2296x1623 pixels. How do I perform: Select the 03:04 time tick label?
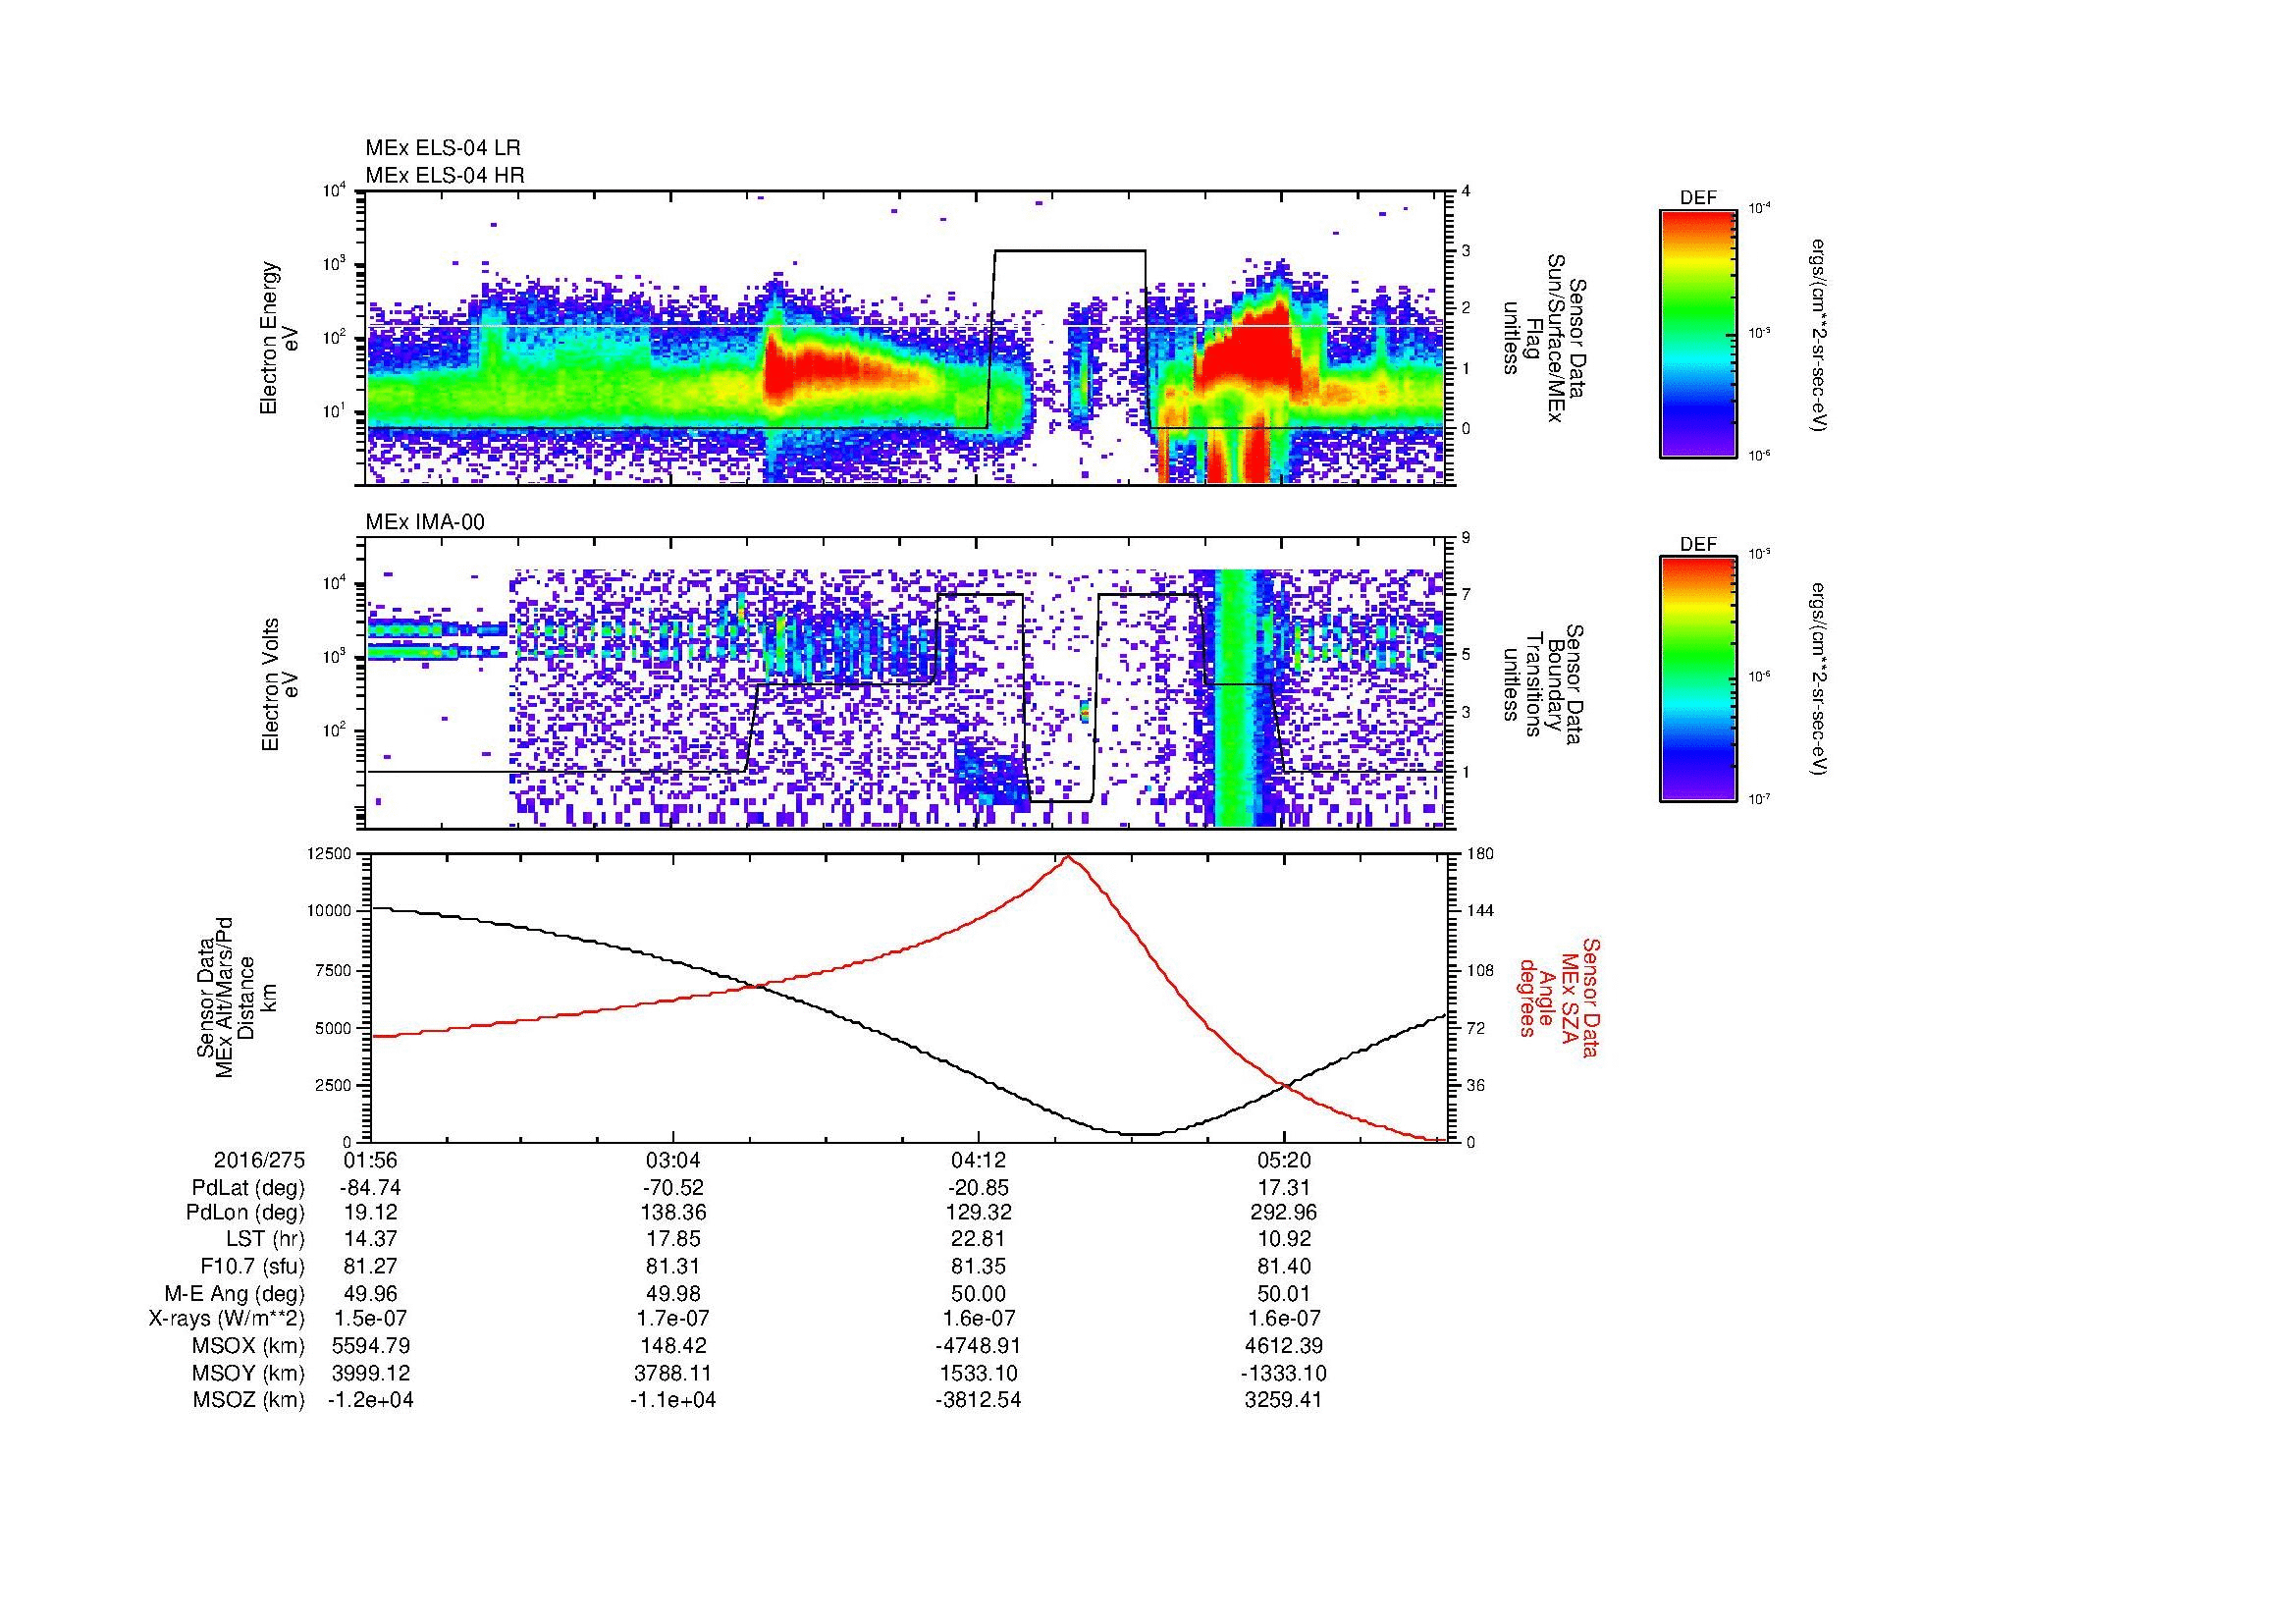click(674, 1161)
